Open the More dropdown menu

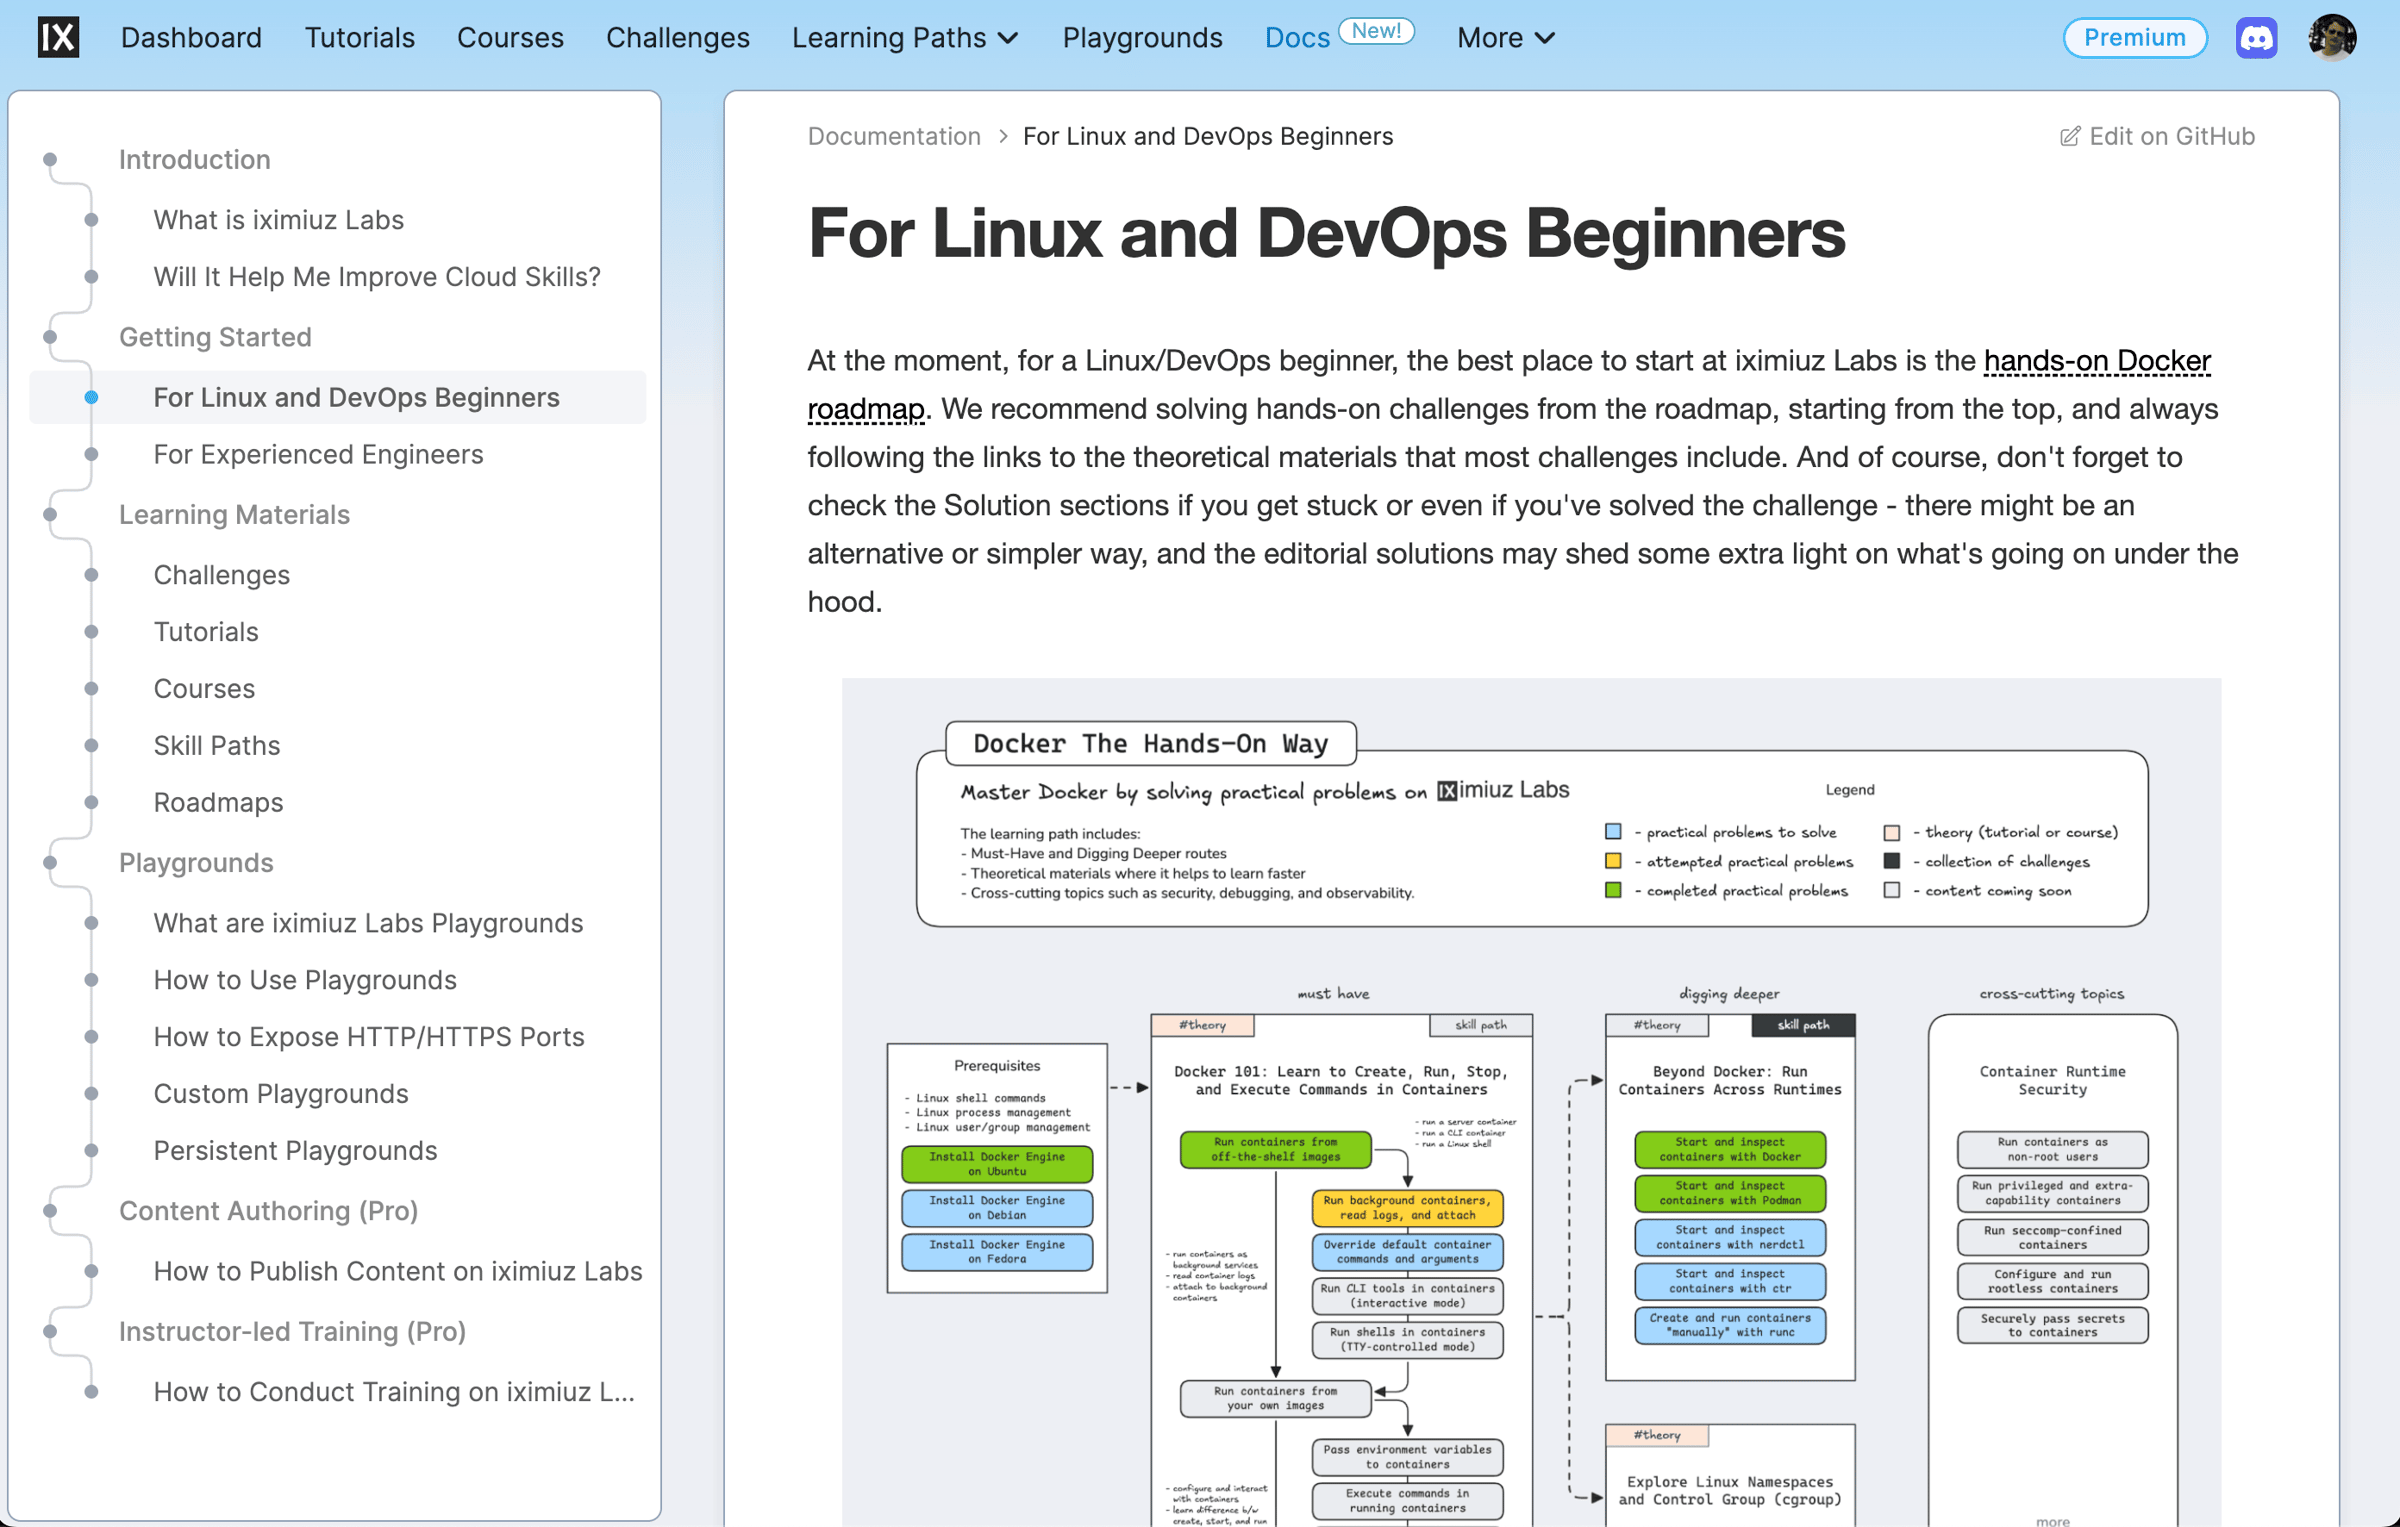[1505, 38]
